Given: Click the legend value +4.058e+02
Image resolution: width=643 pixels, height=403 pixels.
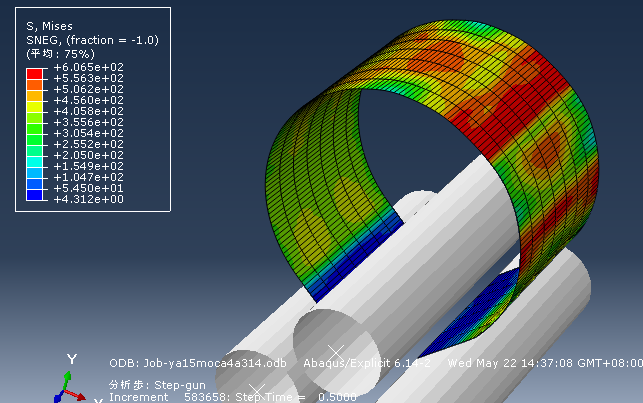Looking at the screenshot, I should (x=89, y=111).
